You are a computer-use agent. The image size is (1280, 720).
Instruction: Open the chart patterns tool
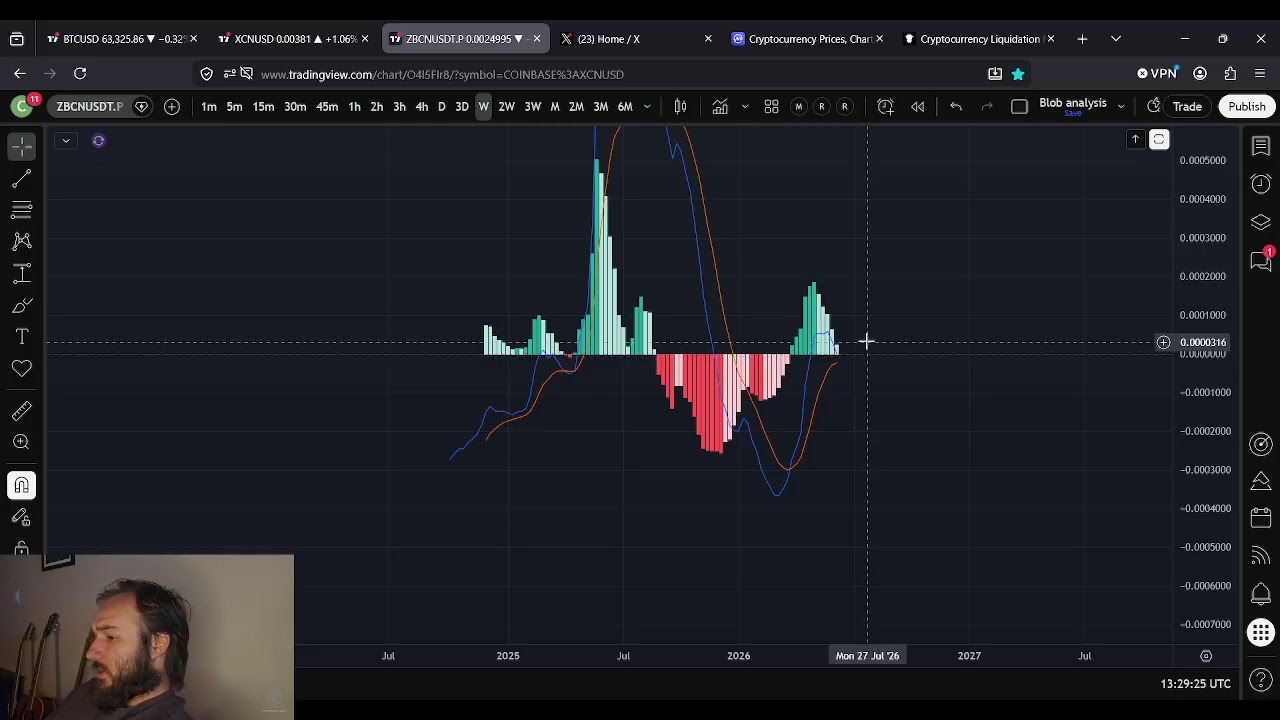[x=21, y=241]
